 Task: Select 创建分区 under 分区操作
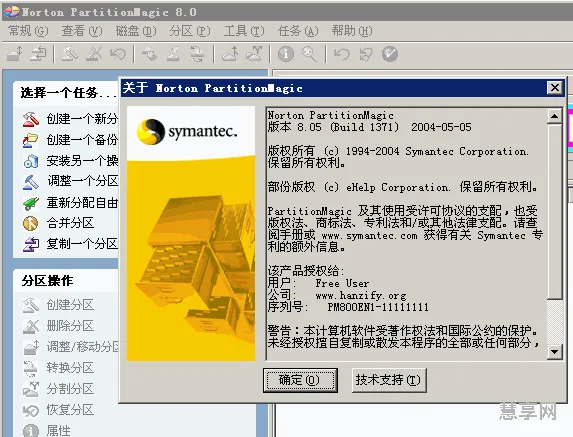pos(58,305)
